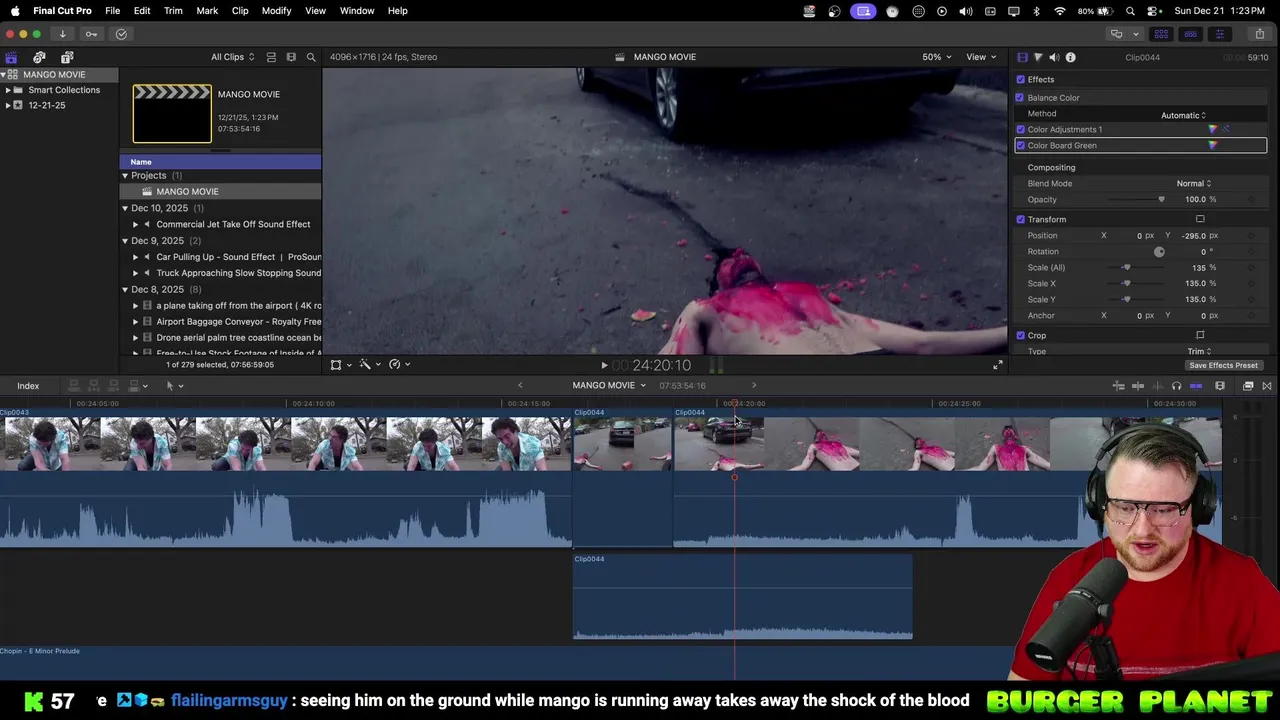Activate Transform onscreen controls icon
The width and height of the screenshot is (1280, 720).
point(1200,219)
